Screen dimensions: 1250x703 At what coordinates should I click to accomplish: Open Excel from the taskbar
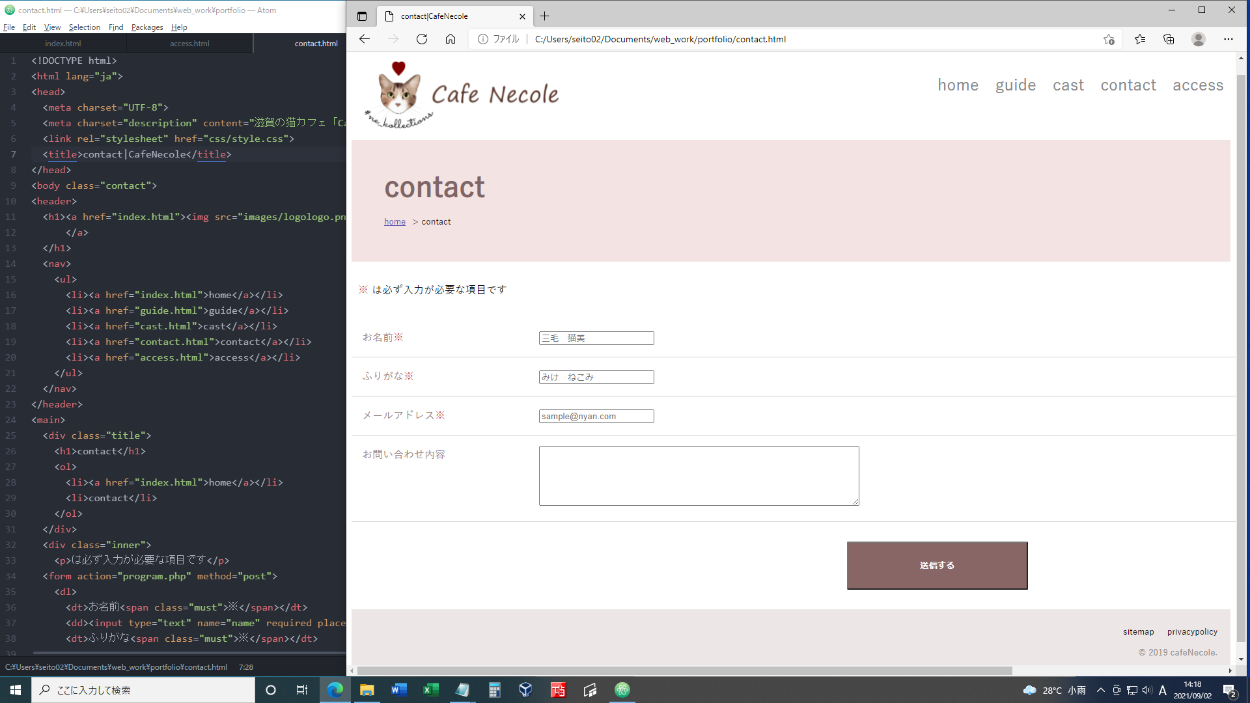(x=431, y=690)
